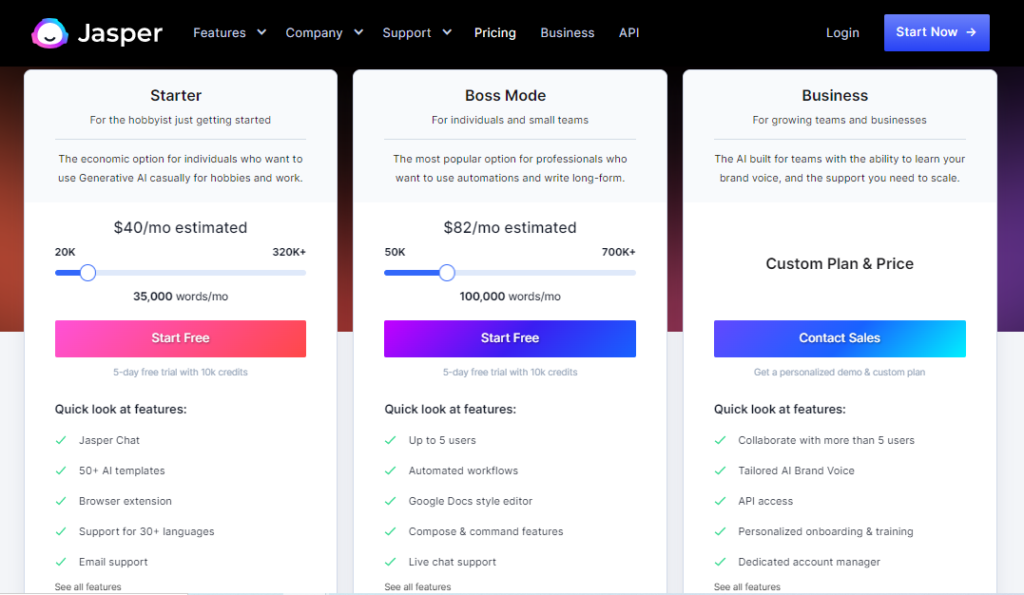This screenshot has height=595, width=1024.
Task: Click the checkmark beside Compose & command features
Action: (391, 531)
